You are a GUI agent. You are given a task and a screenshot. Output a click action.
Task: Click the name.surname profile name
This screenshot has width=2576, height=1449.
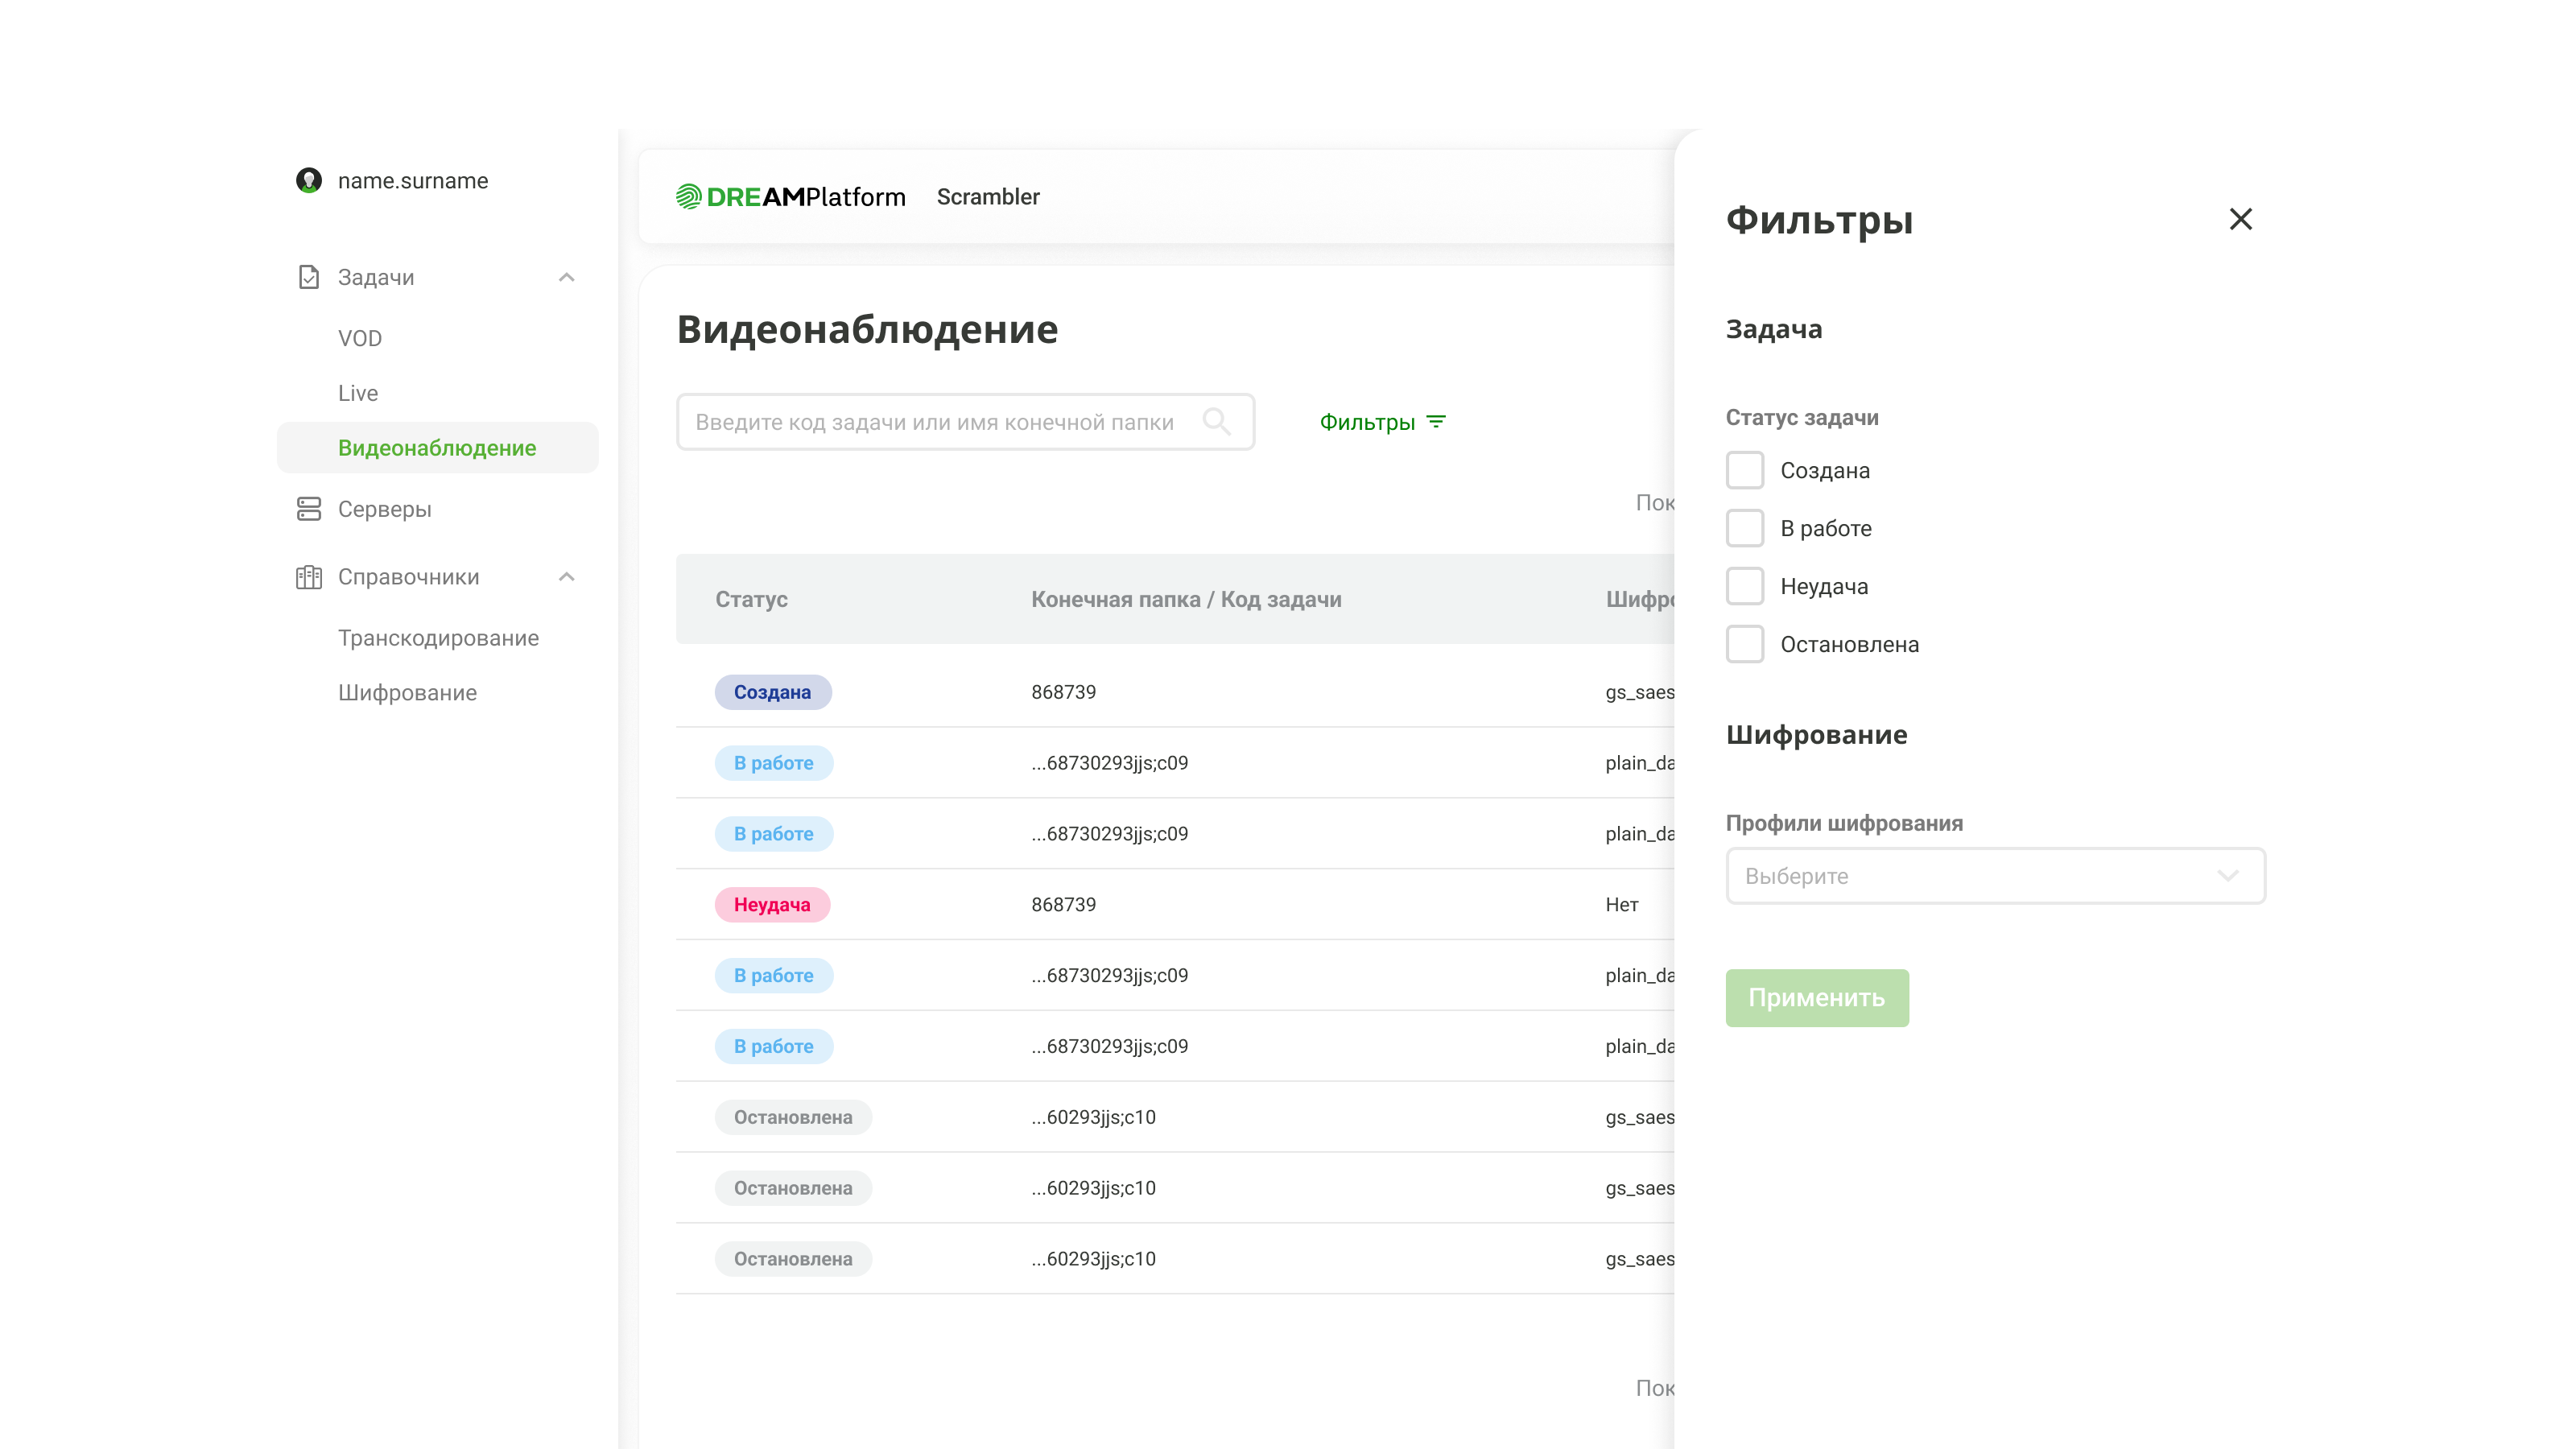413,181
